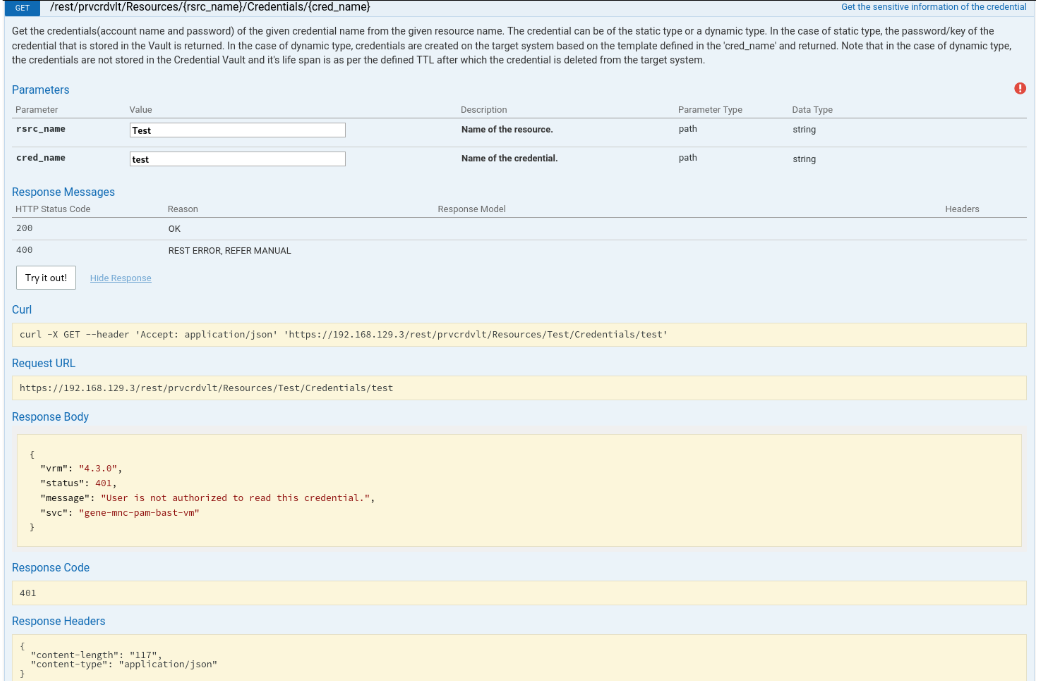Open the /rest/prvcrdvlt/Resources endpoint path
Viewport: 1037px width, 681px height.
point(210,7)
